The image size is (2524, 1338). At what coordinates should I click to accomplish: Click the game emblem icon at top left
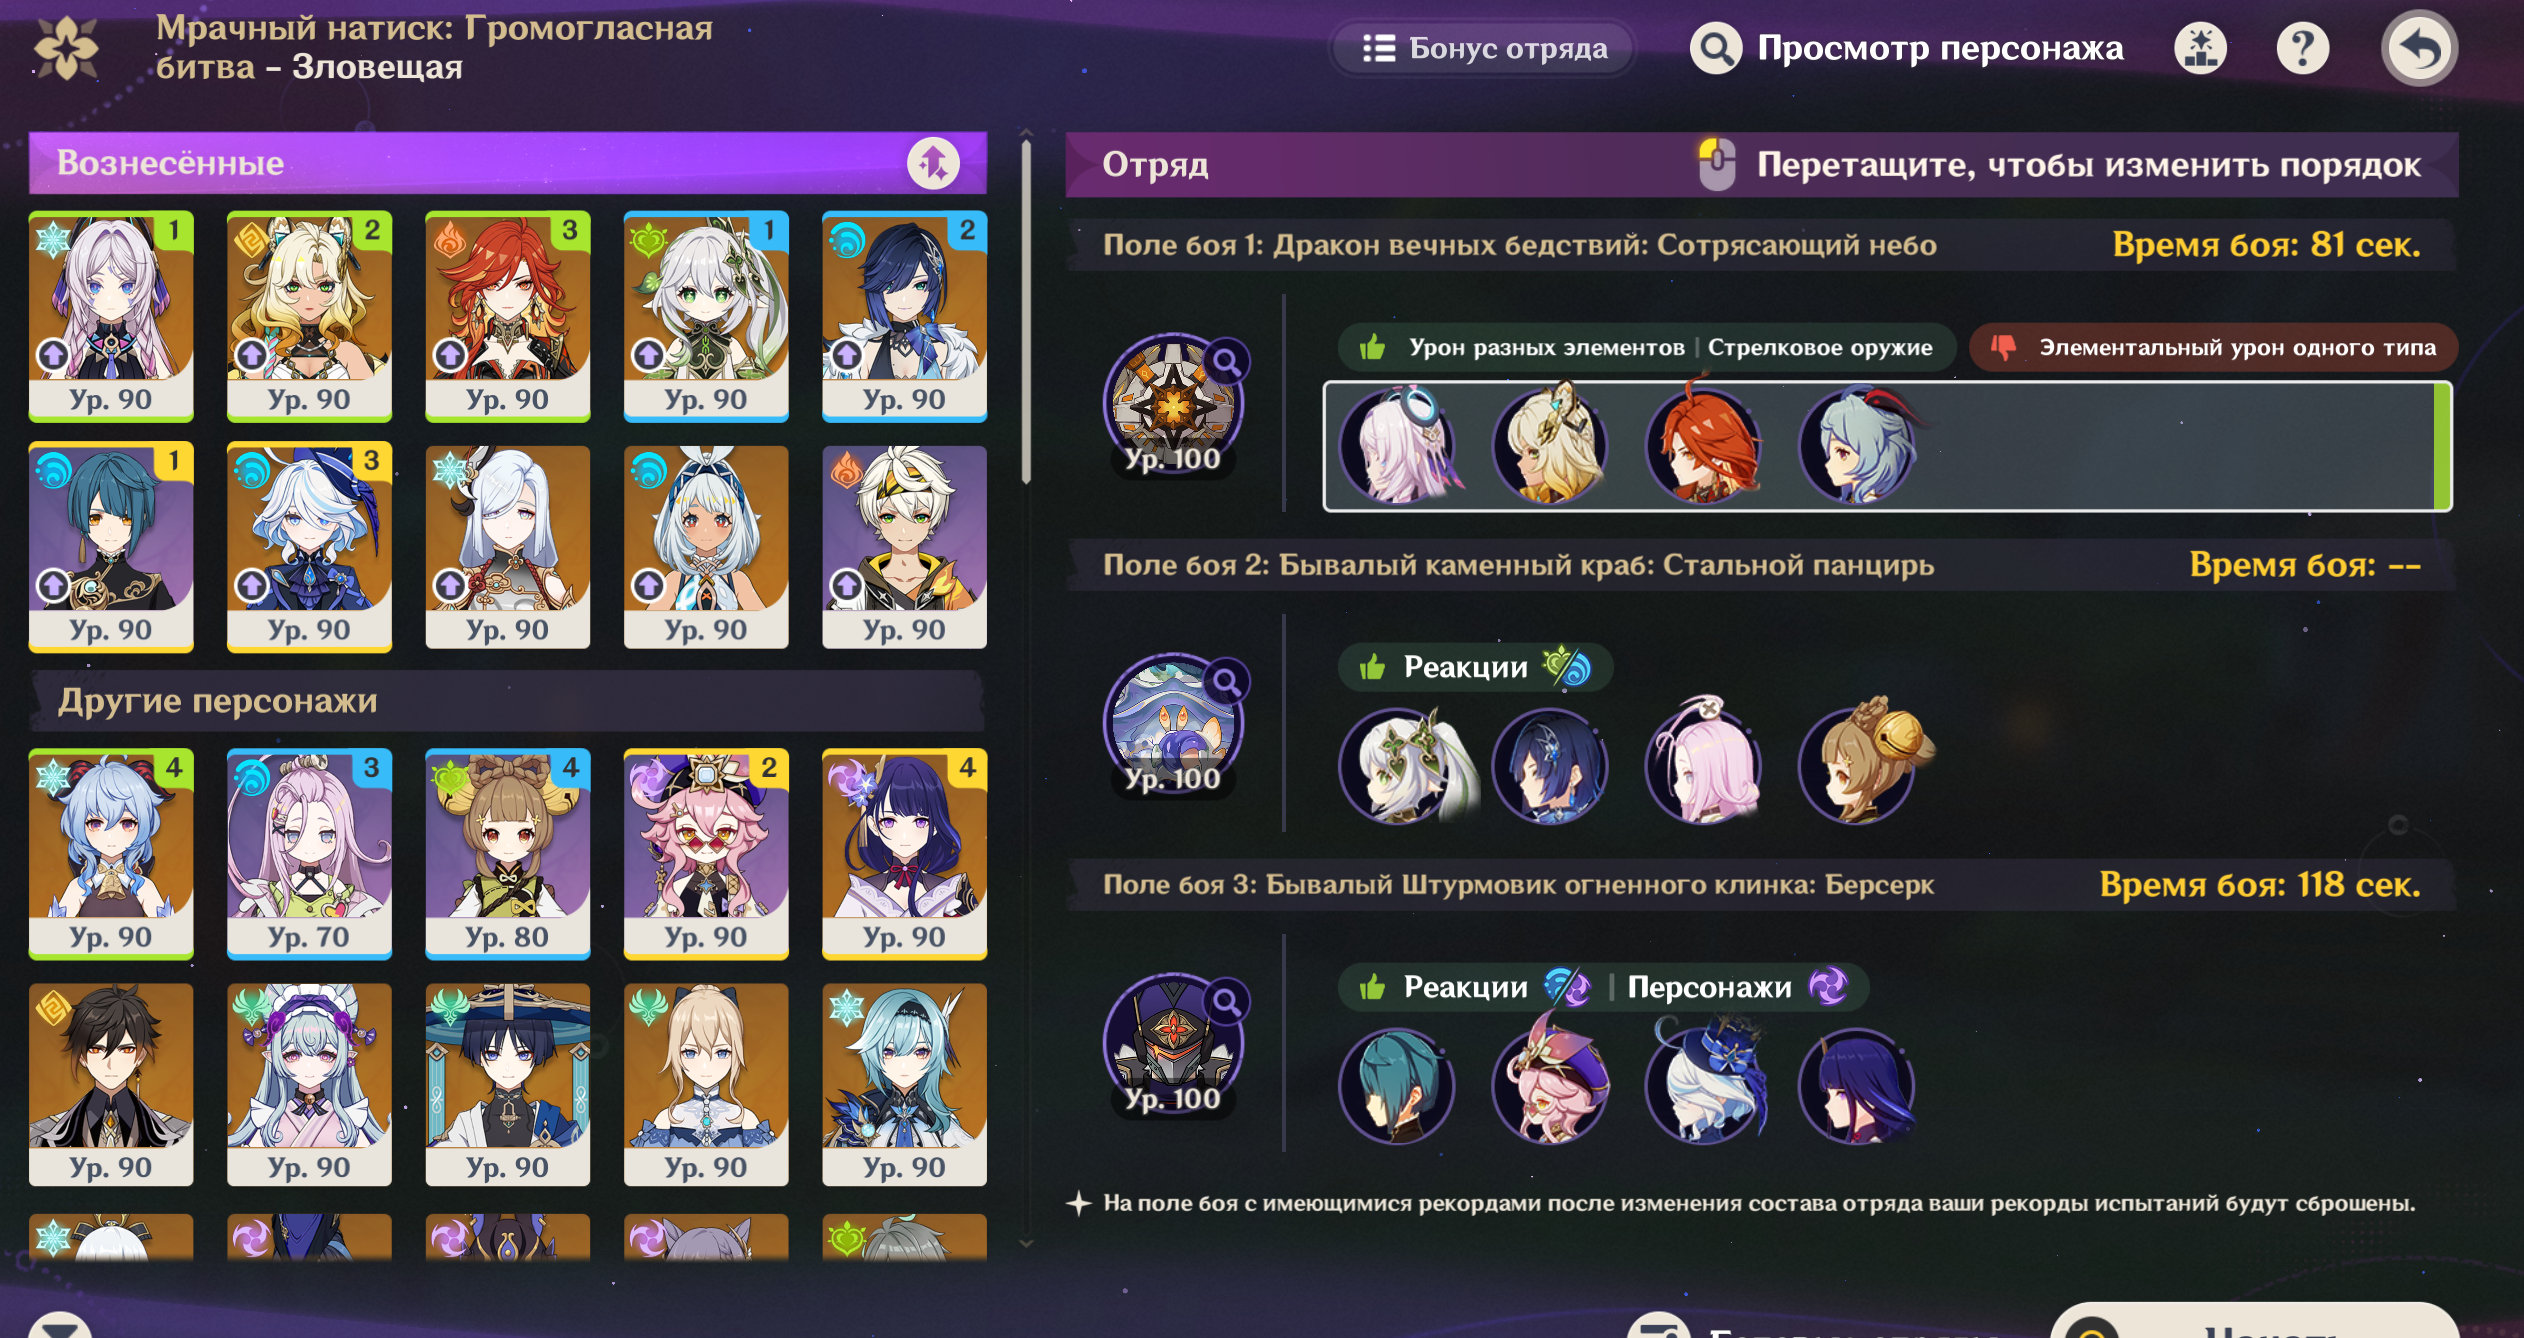tap(66, 48)
